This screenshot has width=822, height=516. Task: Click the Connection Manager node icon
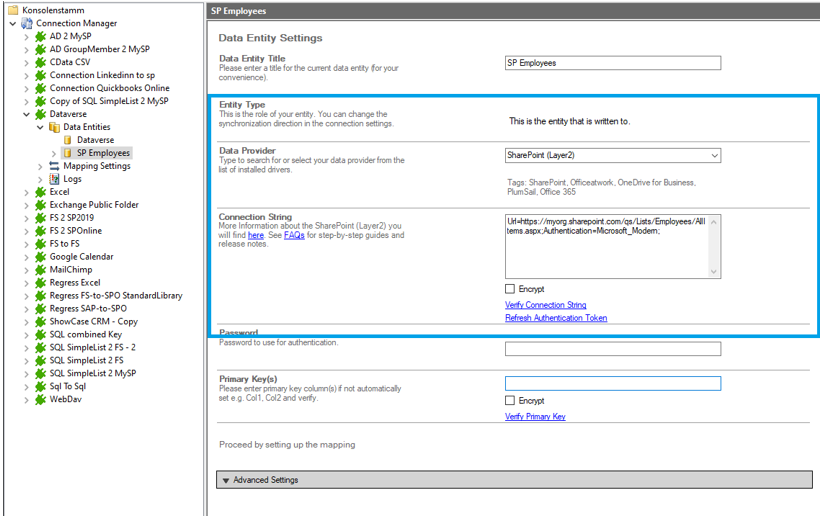(26, 23)
